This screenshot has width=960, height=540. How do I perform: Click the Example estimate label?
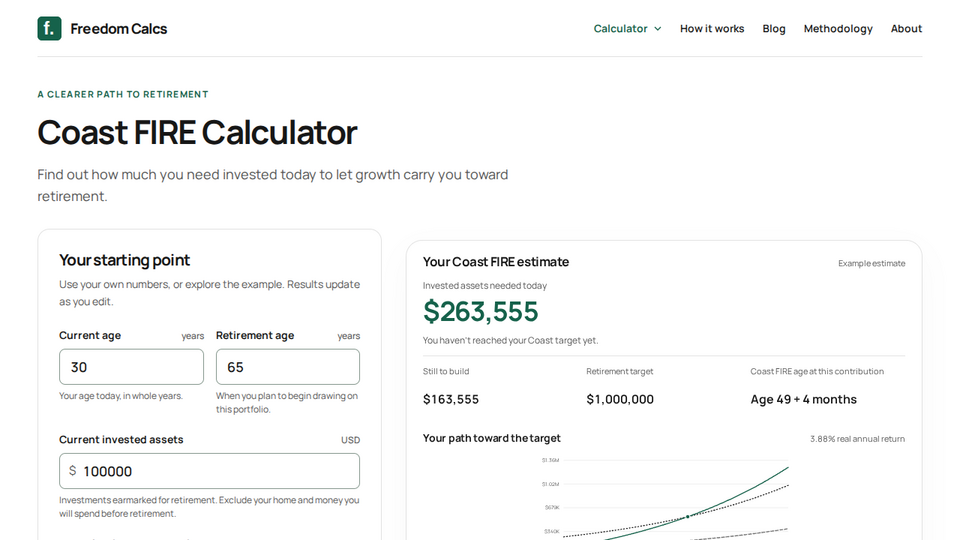click(871, 263)
